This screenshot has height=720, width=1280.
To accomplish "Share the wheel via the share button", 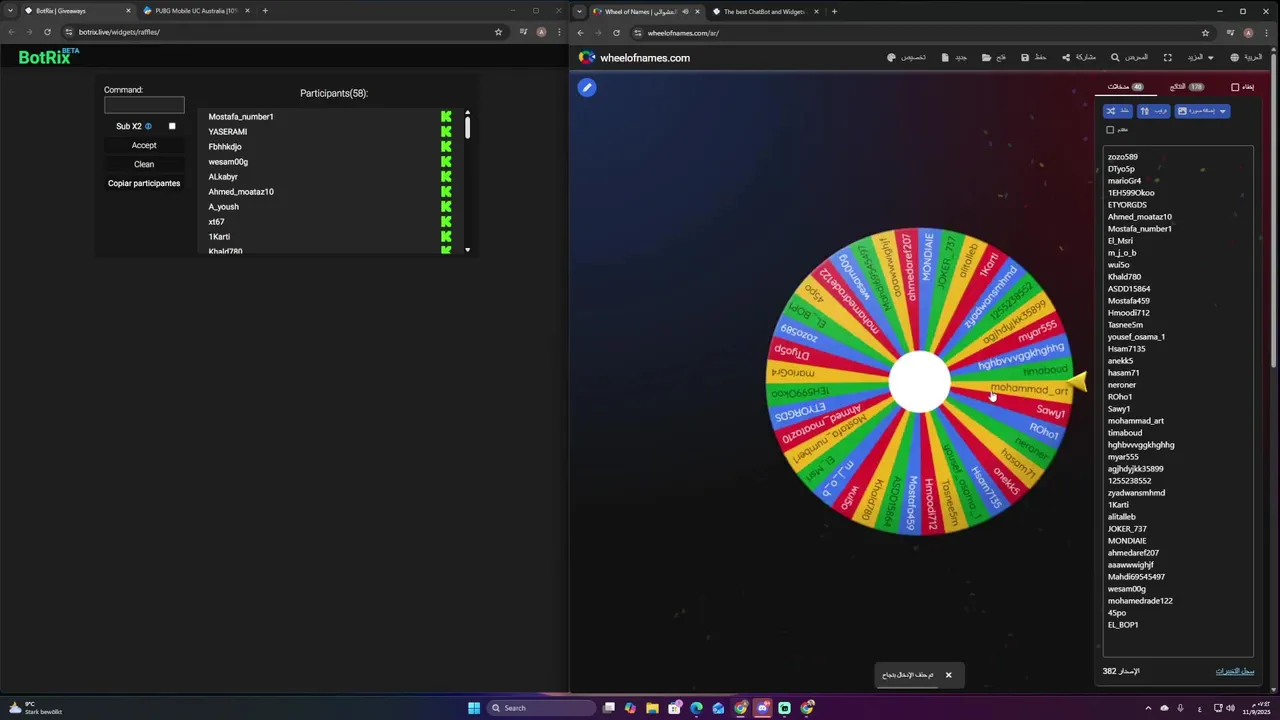I will point(1079,58).
